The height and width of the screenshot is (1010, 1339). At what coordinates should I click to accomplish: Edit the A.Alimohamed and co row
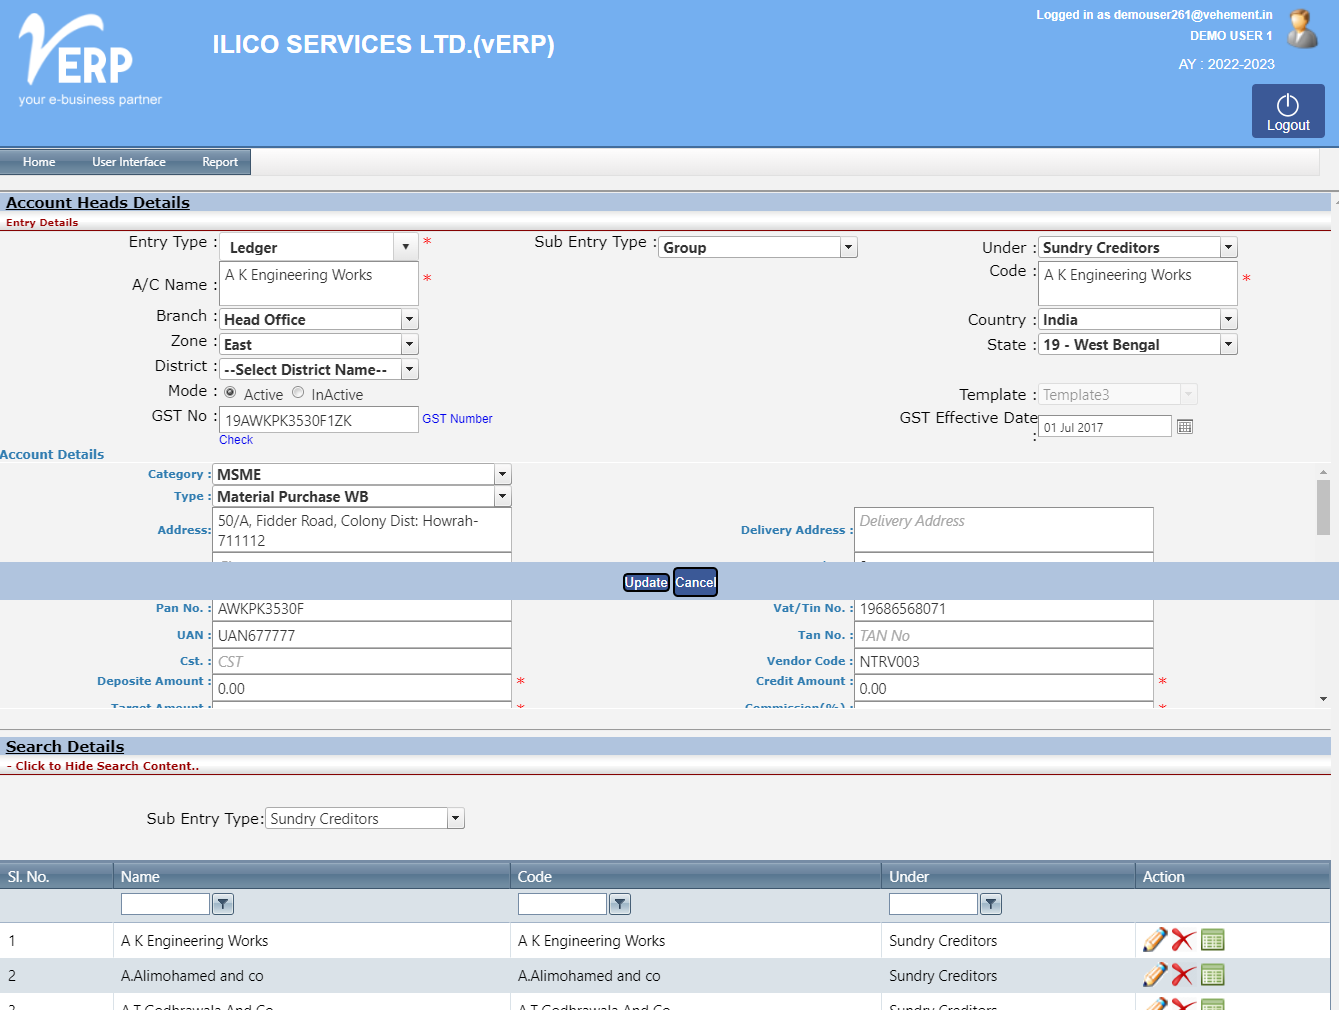point(1155,975)
